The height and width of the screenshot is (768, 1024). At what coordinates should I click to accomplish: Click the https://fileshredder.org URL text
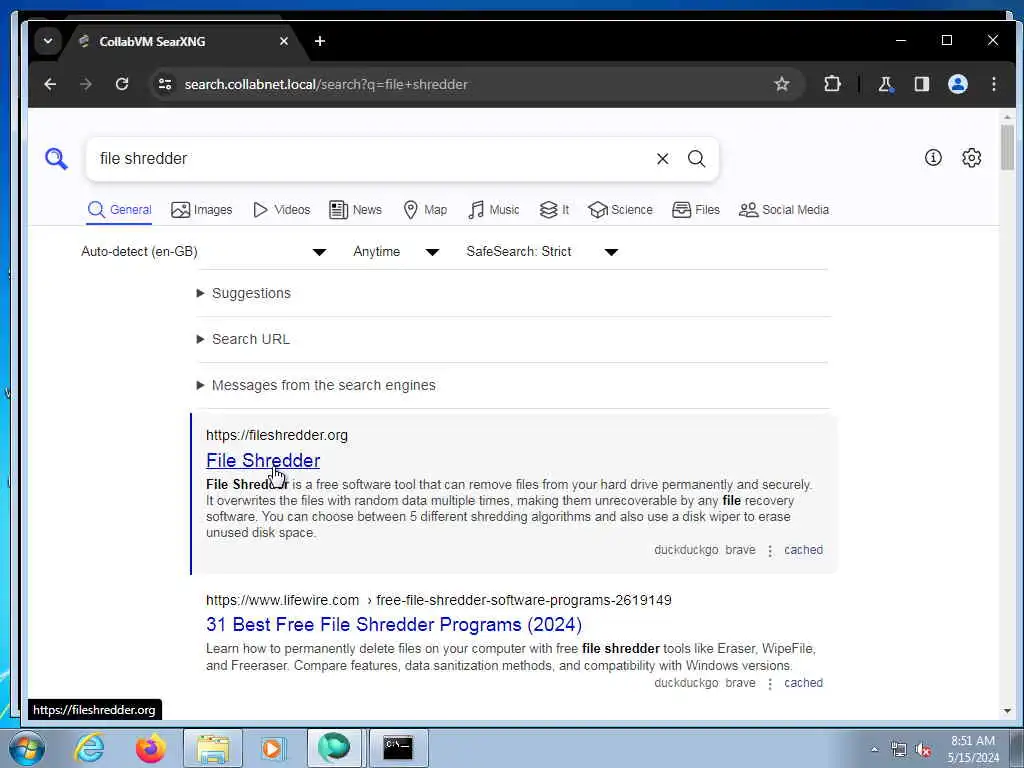[277, 435]
